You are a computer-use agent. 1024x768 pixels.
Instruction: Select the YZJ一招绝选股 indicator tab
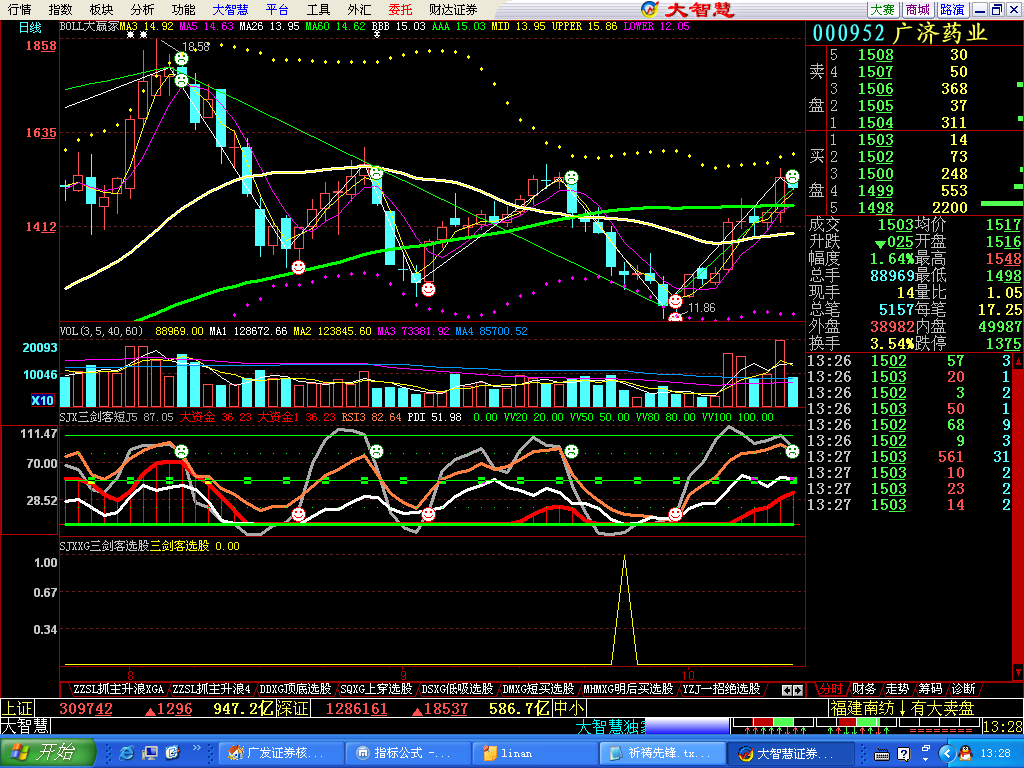[722, 689]
